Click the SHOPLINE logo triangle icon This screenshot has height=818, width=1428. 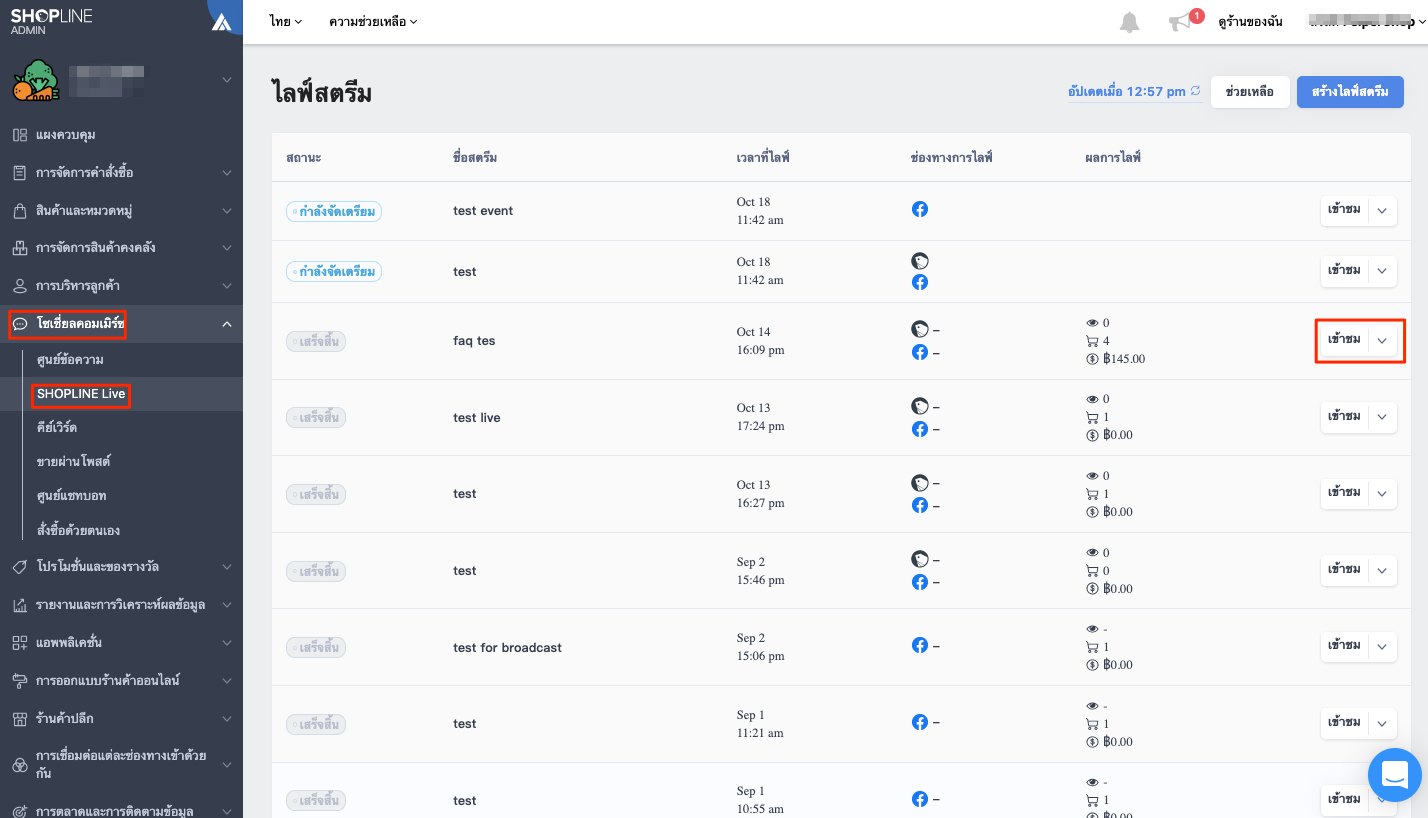point(222,22)
